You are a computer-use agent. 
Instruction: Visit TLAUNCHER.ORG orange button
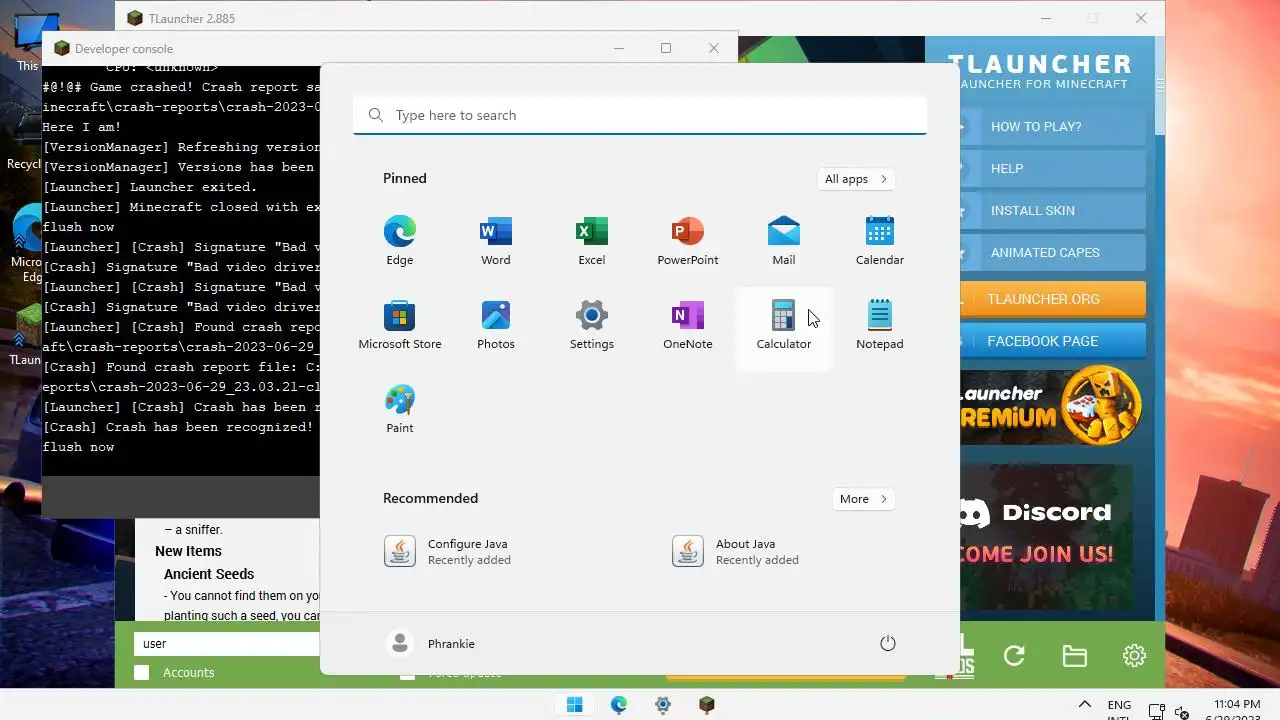pyautogui.click(x=1052, y=299)
